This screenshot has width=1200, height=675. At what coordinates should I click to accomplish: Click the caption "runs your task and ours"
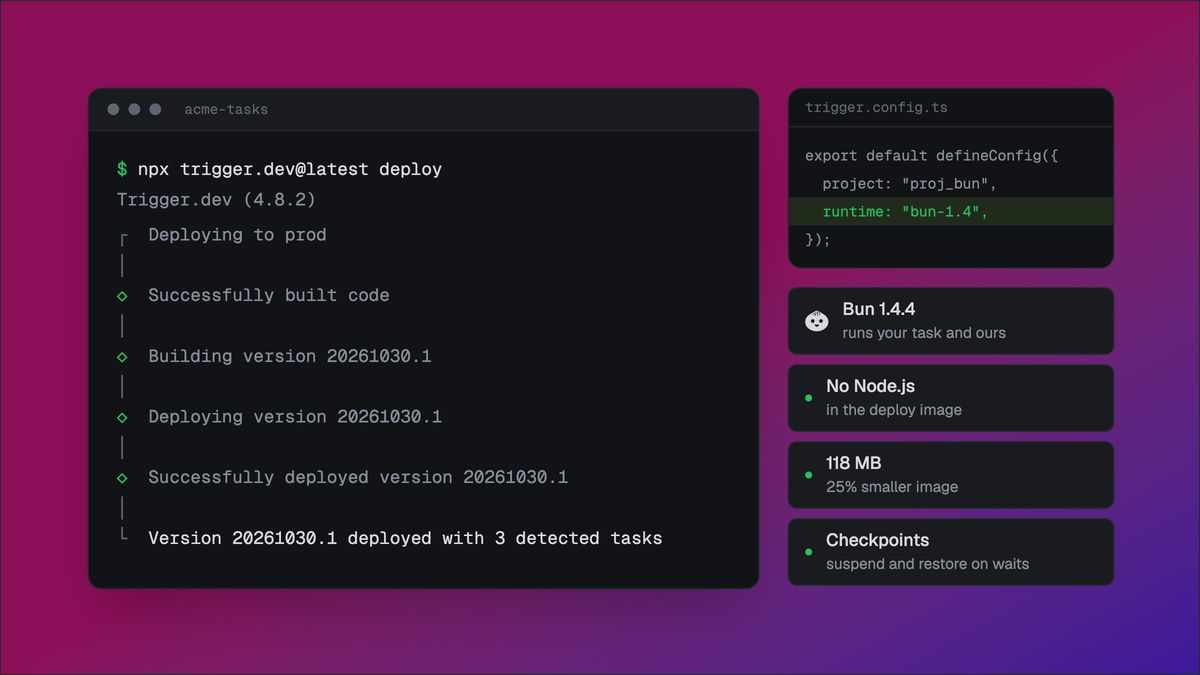(x=924, y=333)
